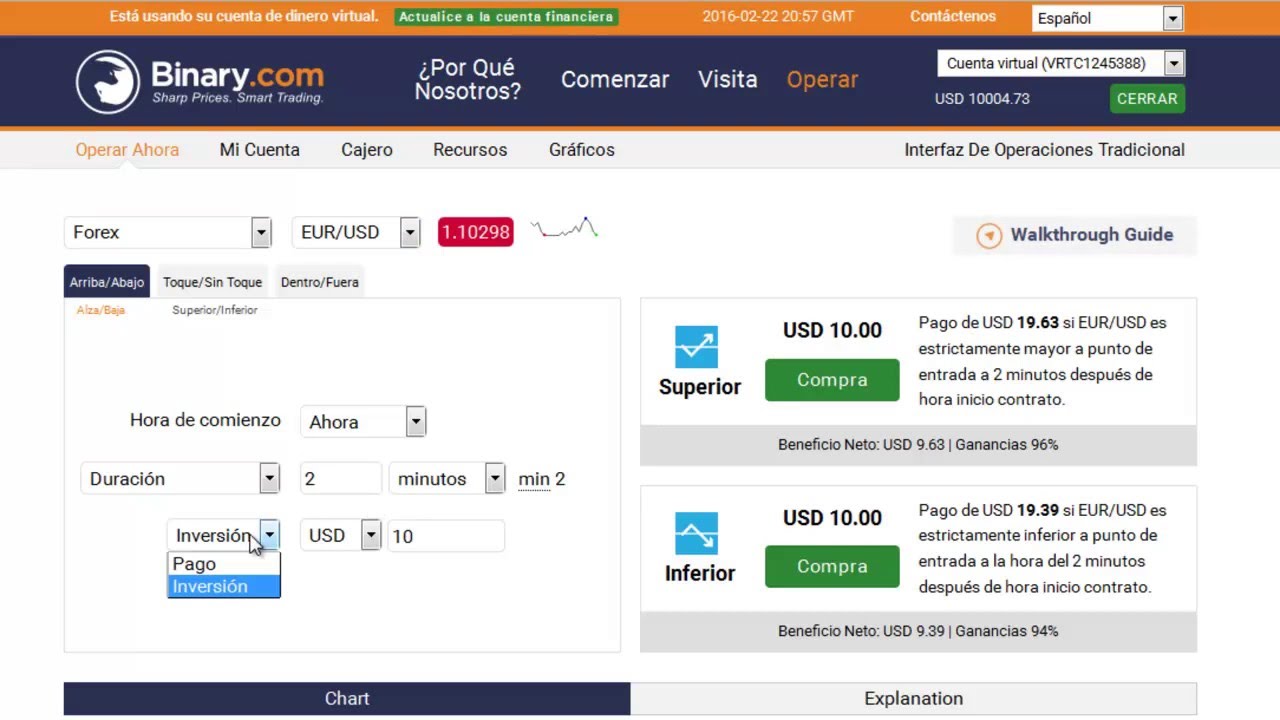Open the minutos unit dropdown

(x=447, y=478)
